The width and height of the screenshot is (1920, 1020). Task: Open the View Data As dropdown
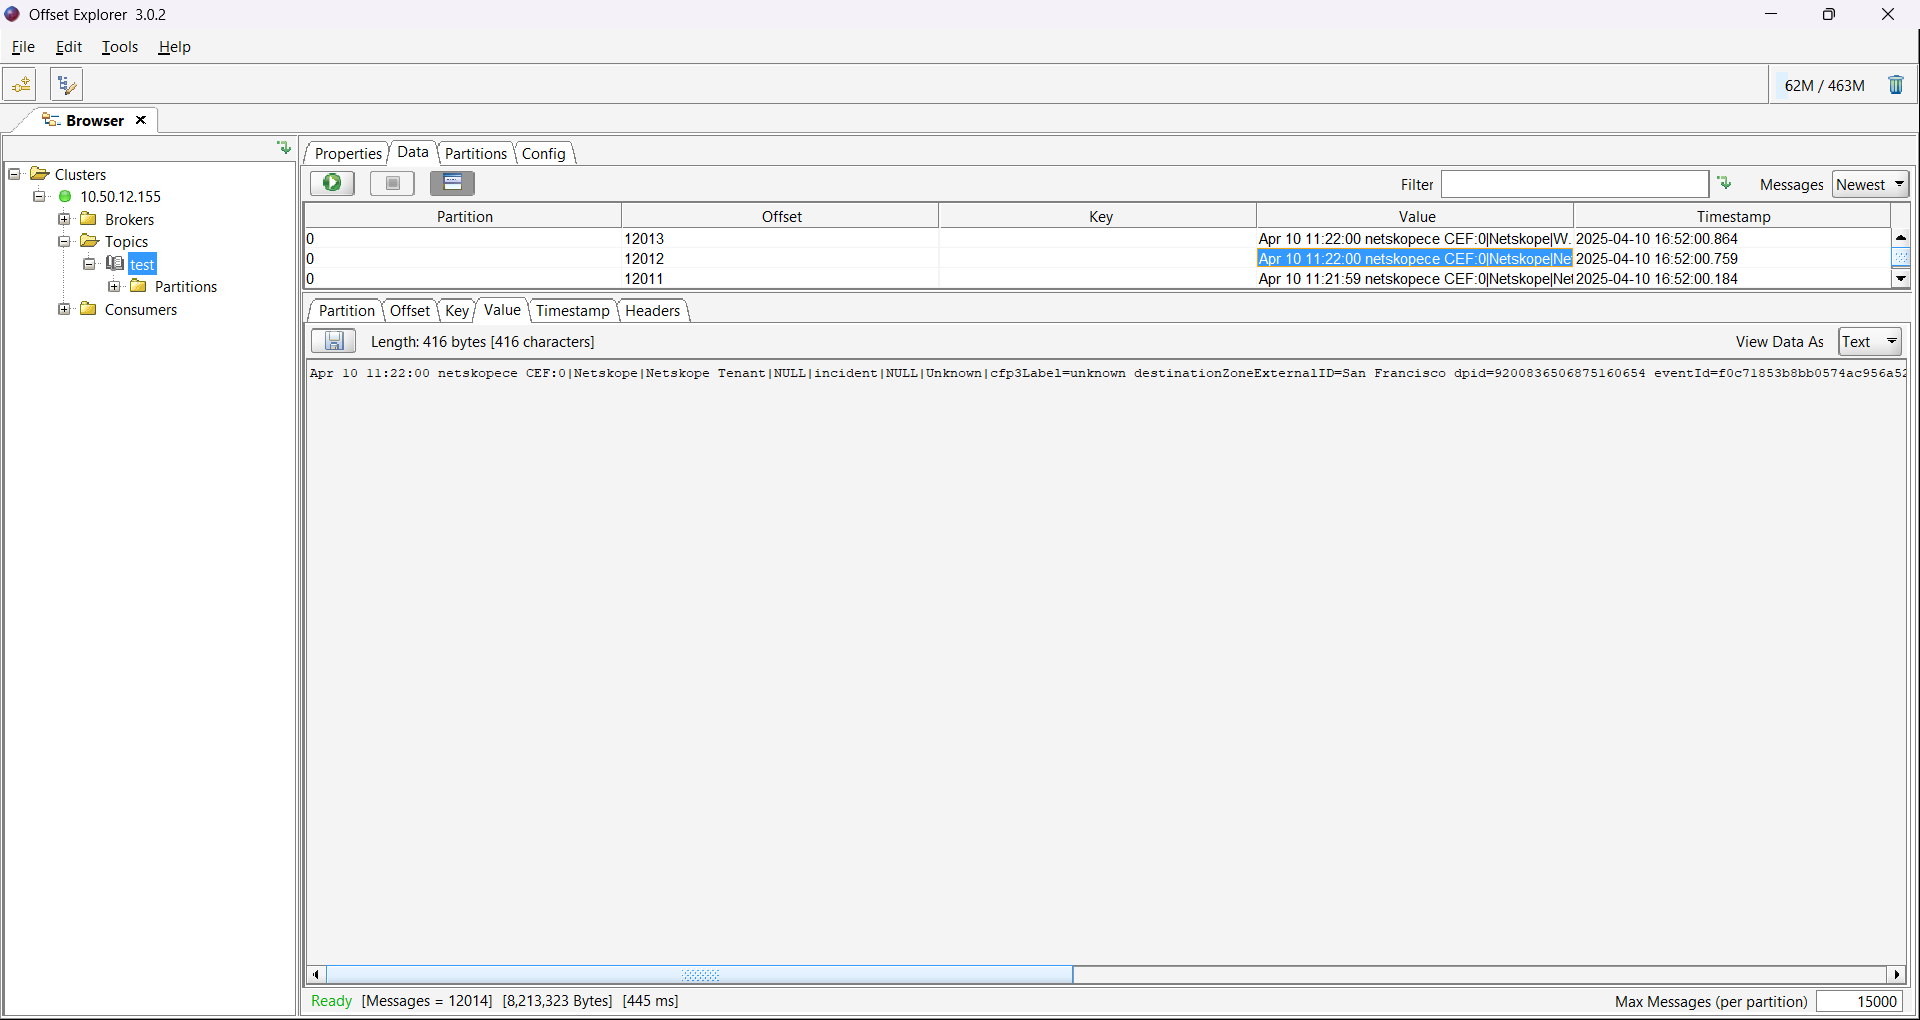pyautogui.click(x=1870, y=341)
